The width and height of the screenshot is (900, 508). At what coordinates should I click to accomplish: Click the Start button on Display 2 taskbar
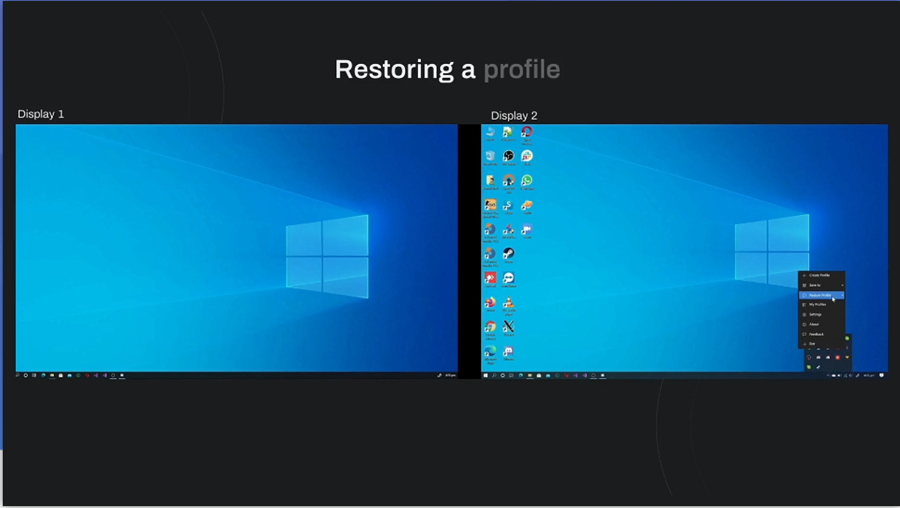pyautogui.click(x=486, y=375)
